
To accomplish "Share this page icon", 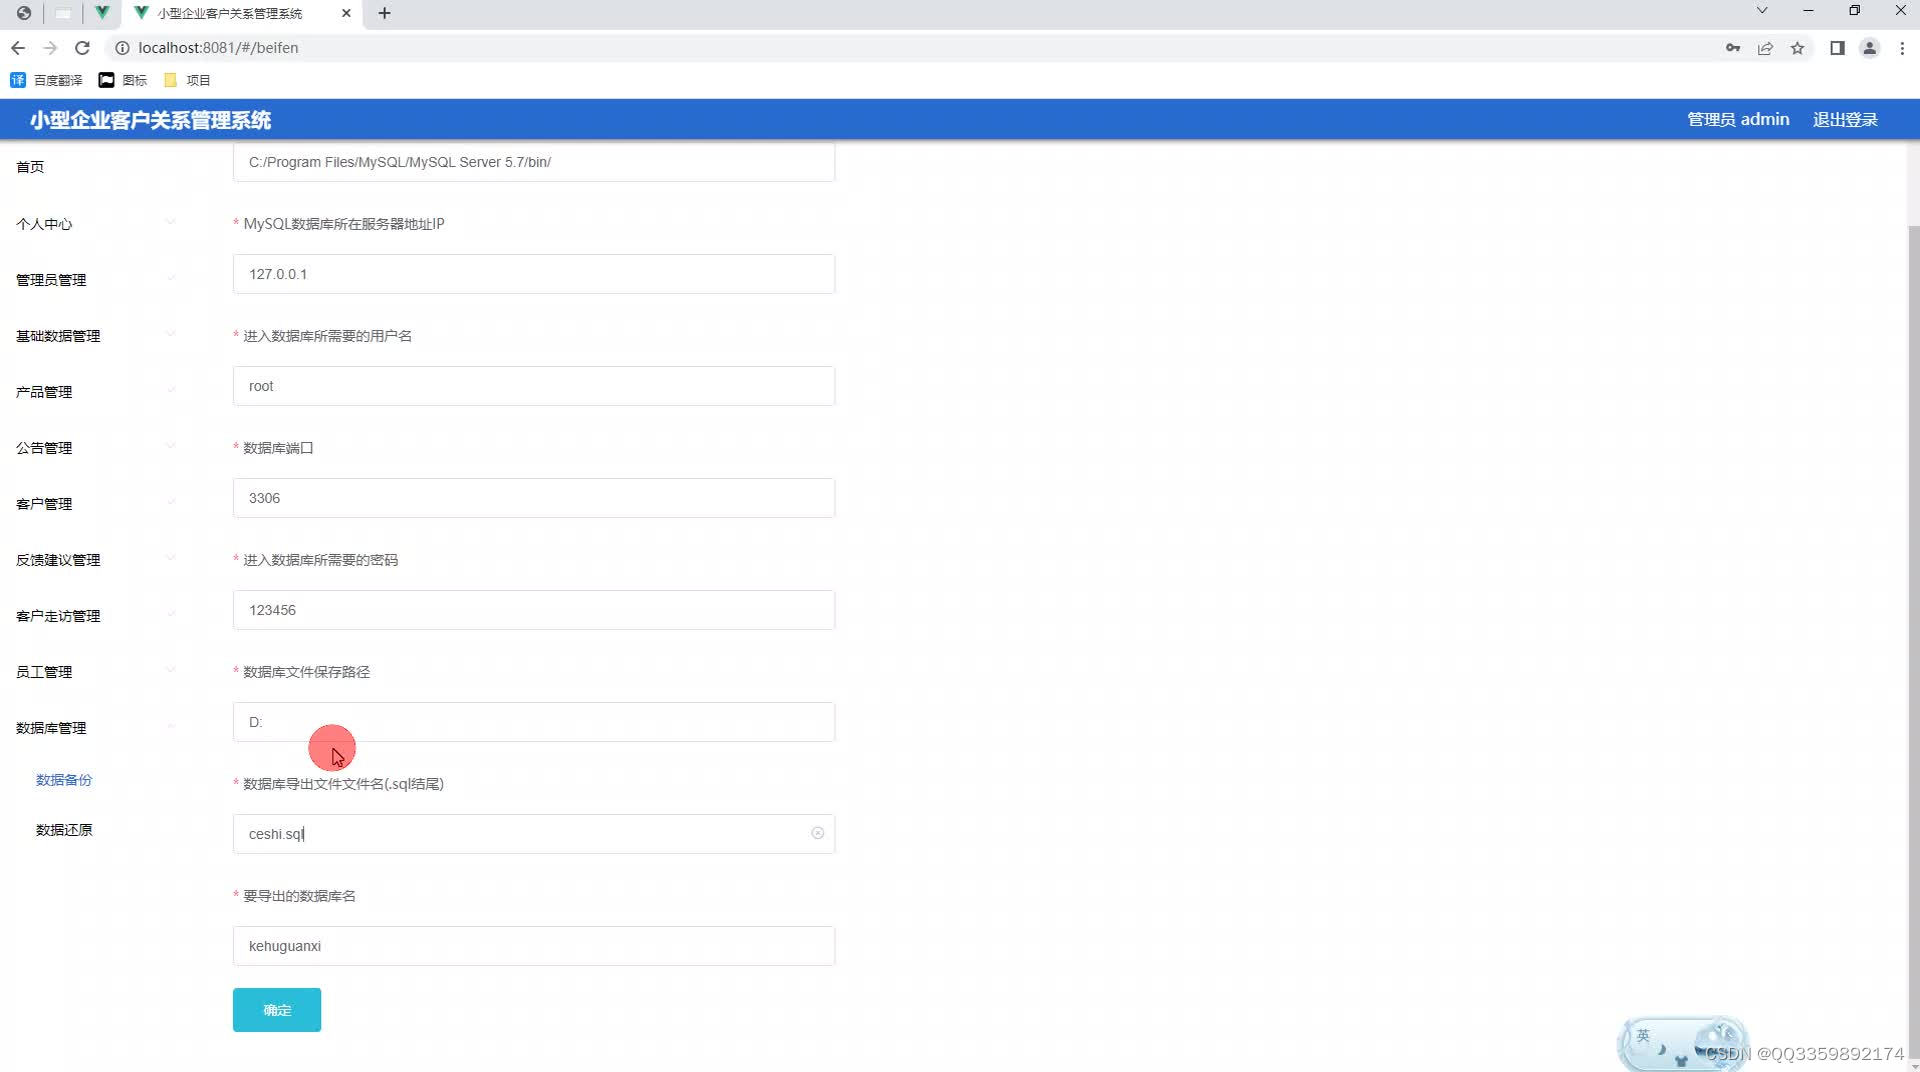I will point(1765,48).
